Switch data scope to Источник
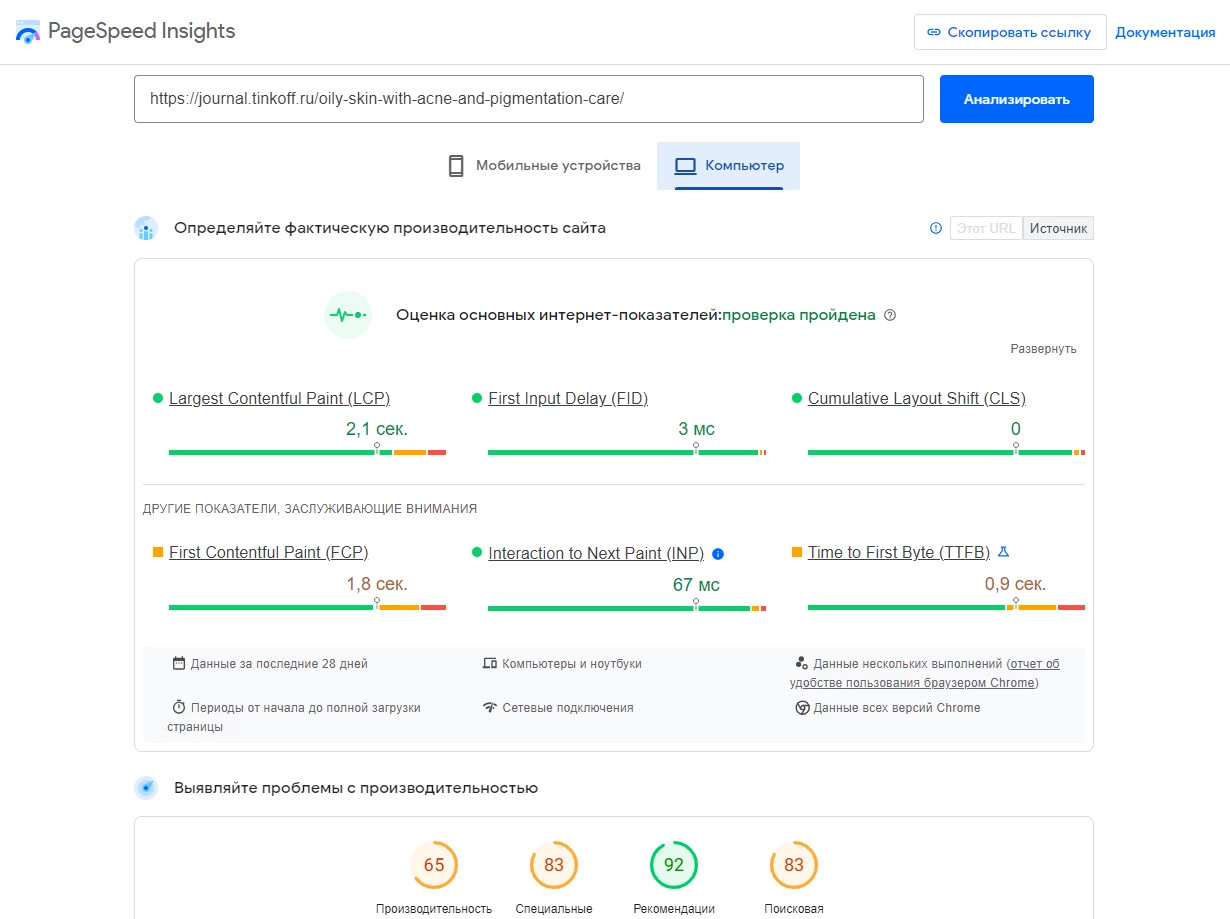This screenshot has height=919, width=1230. [x=1058, y=228]
